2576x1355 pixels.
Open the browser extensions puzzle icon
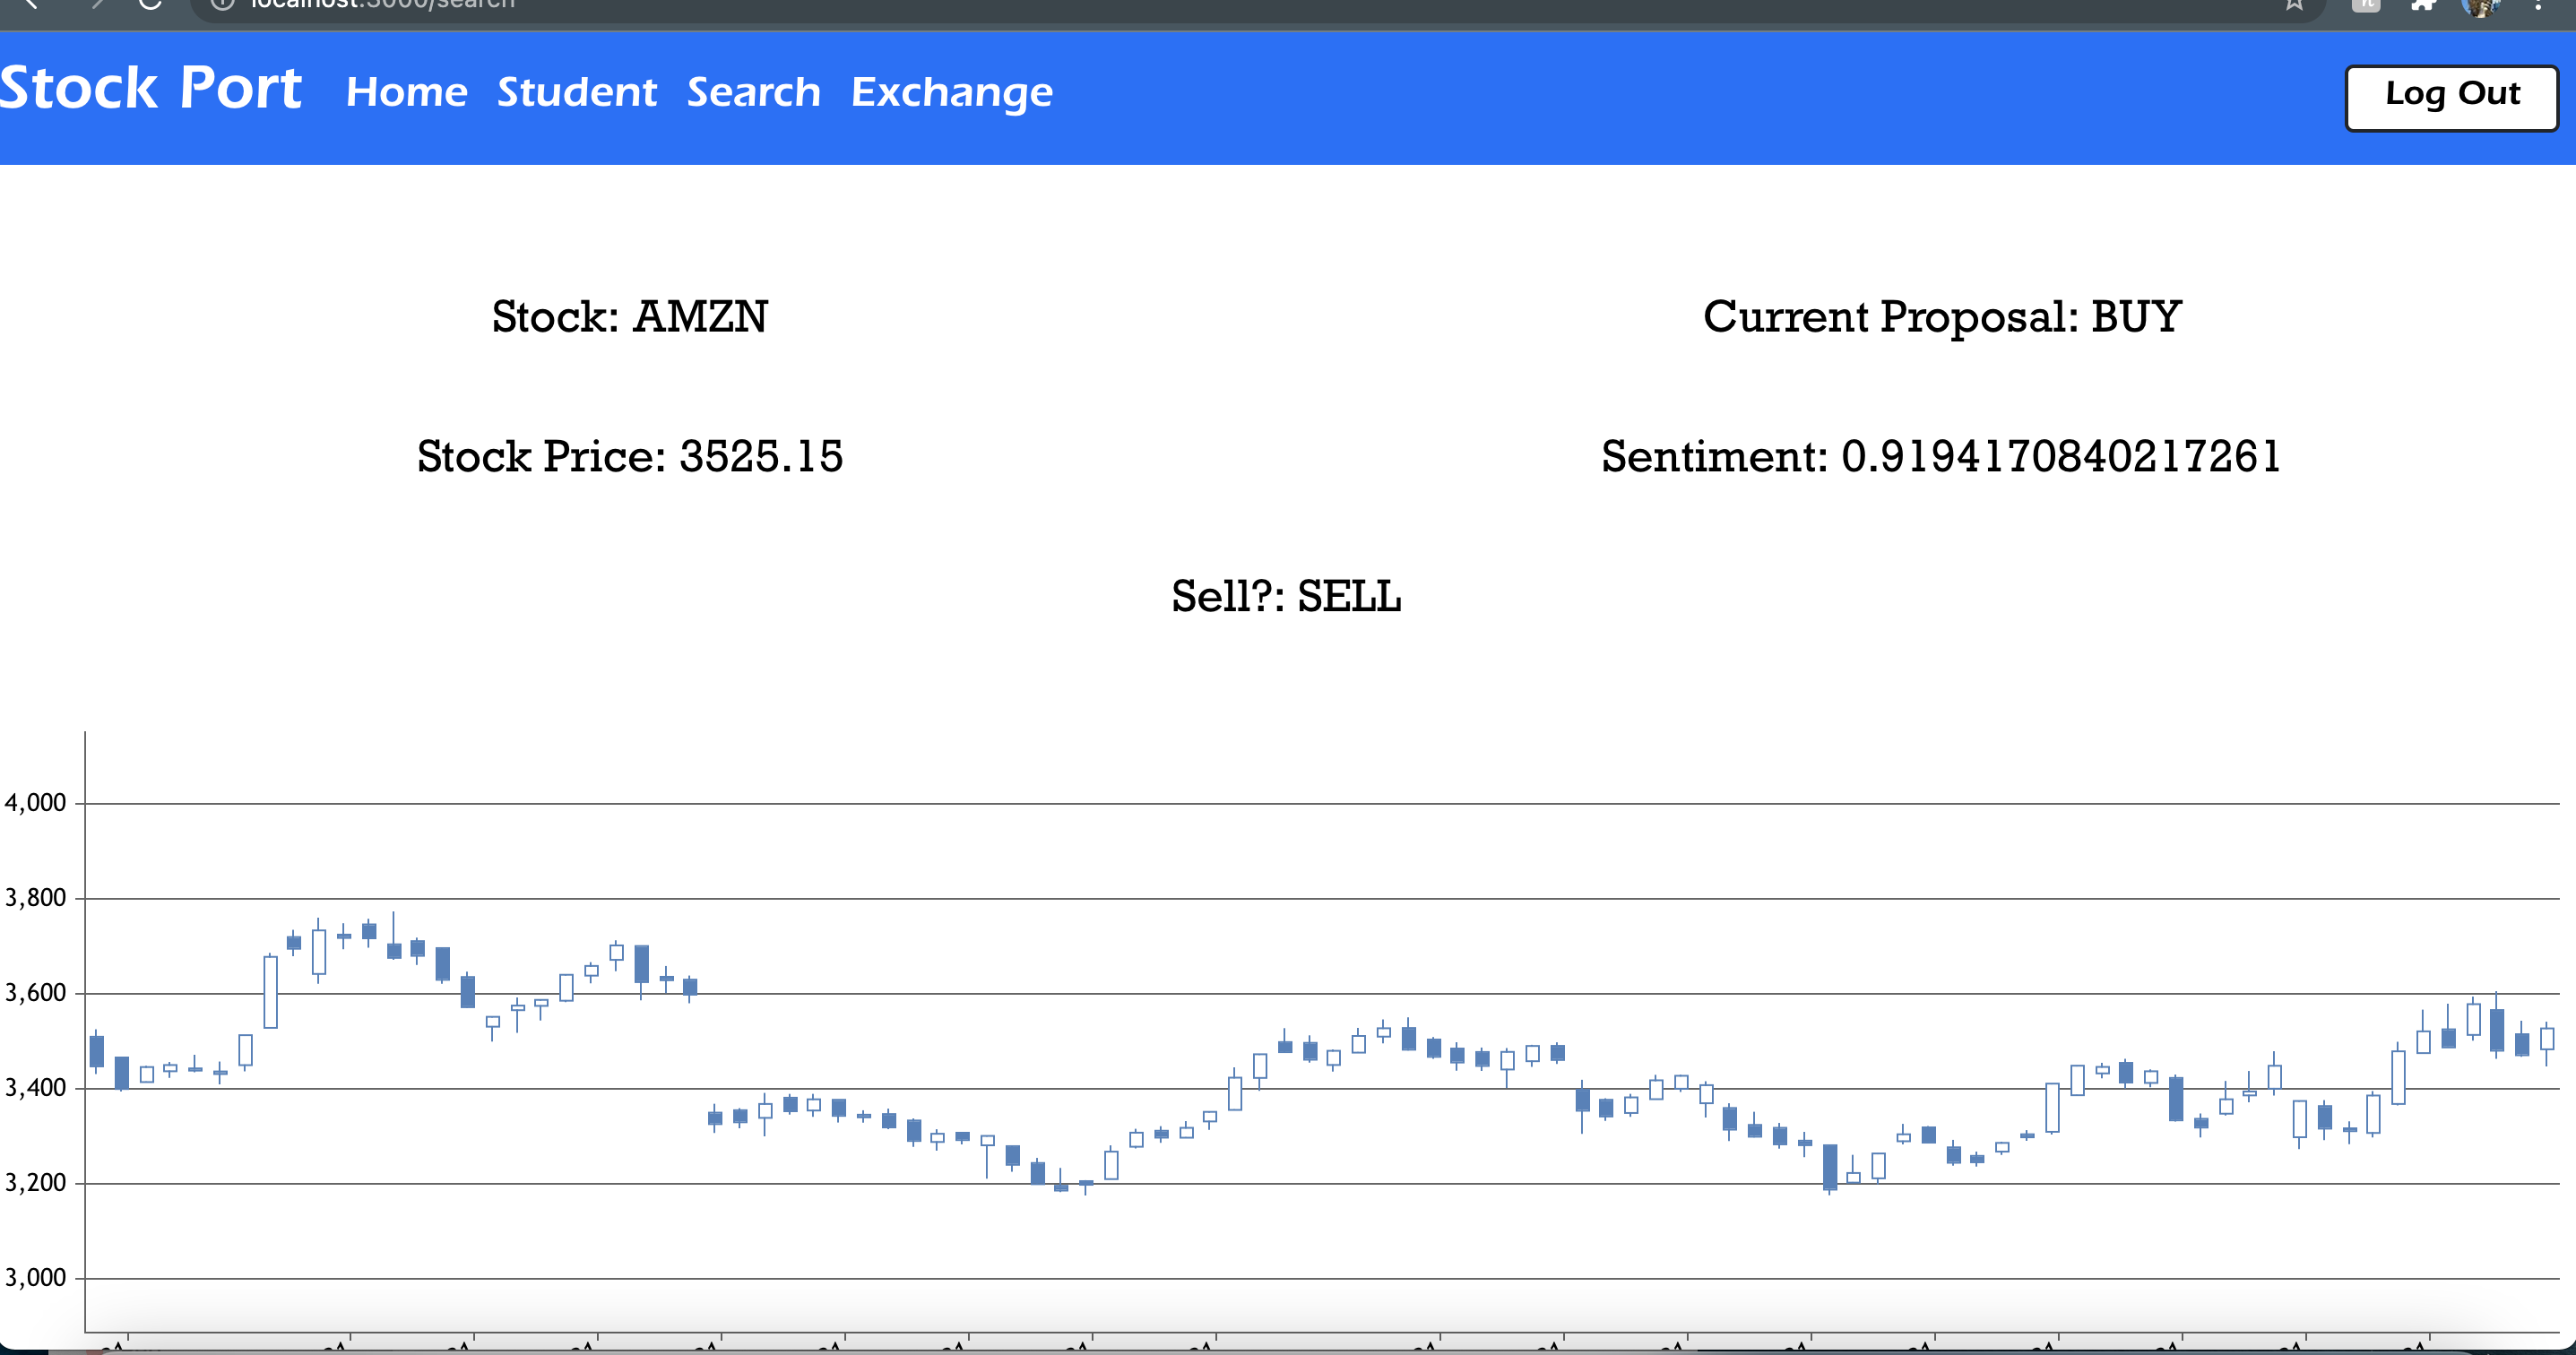(2423, 4)
